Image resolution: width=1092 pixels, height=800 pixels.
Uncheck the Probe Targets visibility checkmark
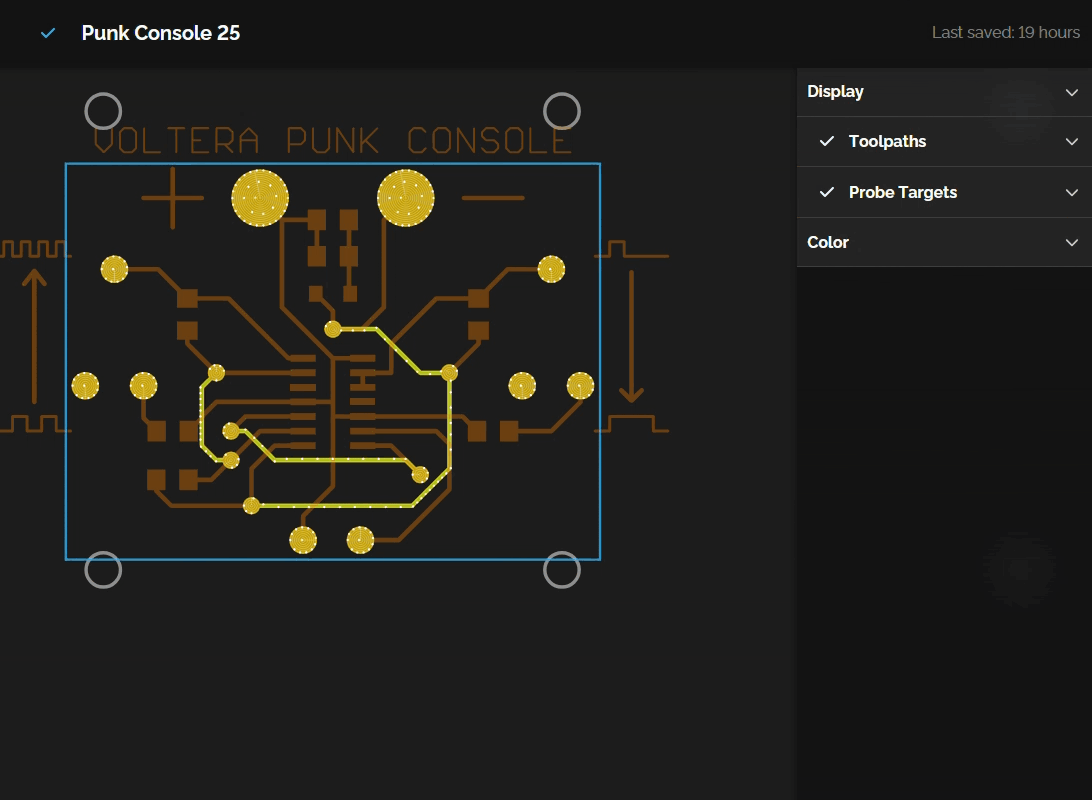pyautogui.click(x=827, y=193)
